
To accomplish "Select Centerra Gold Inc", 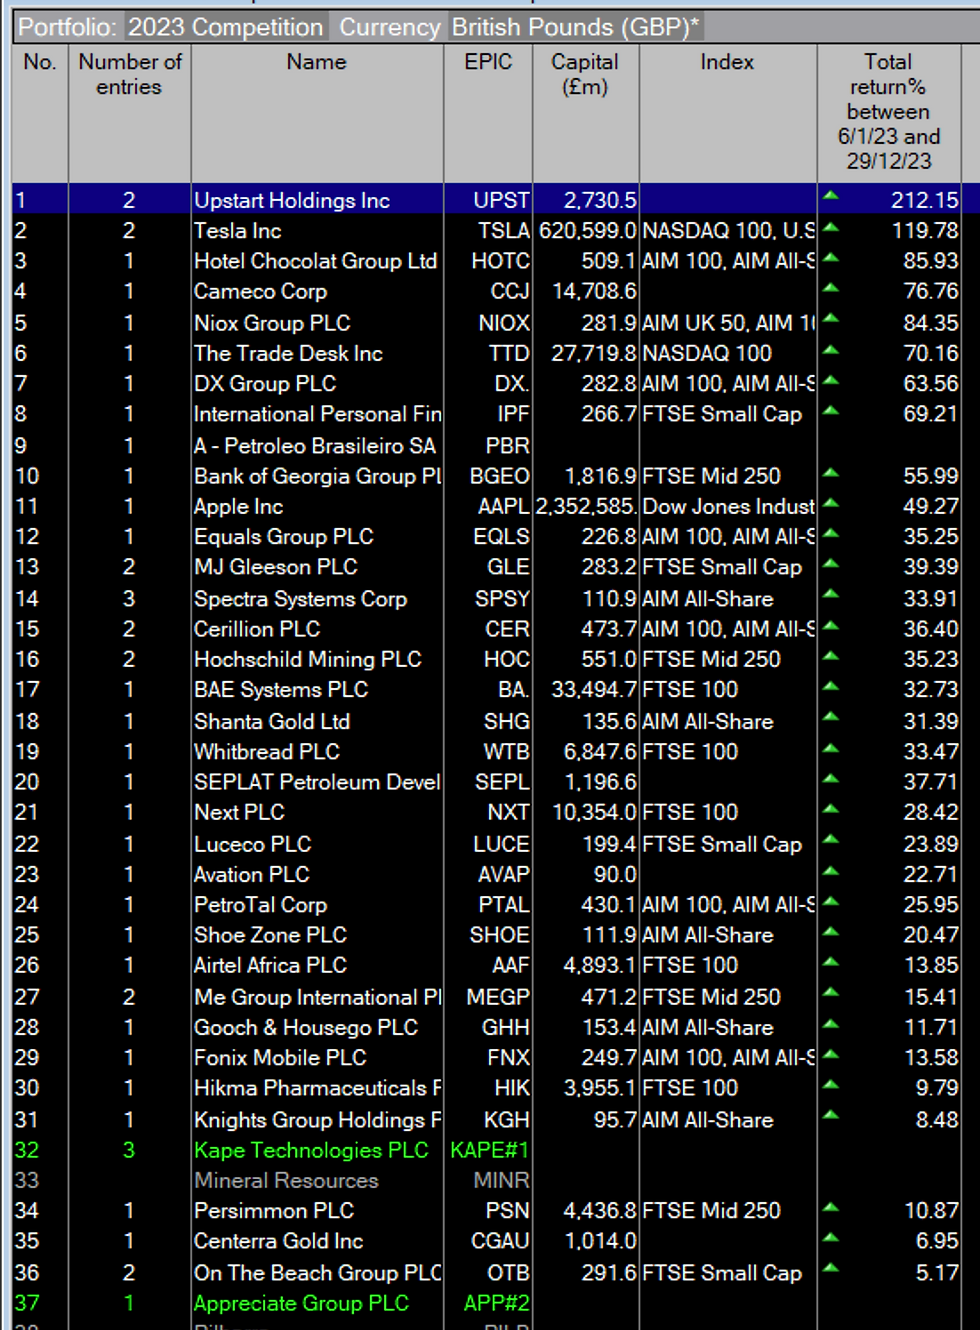I will point(278,1240).
